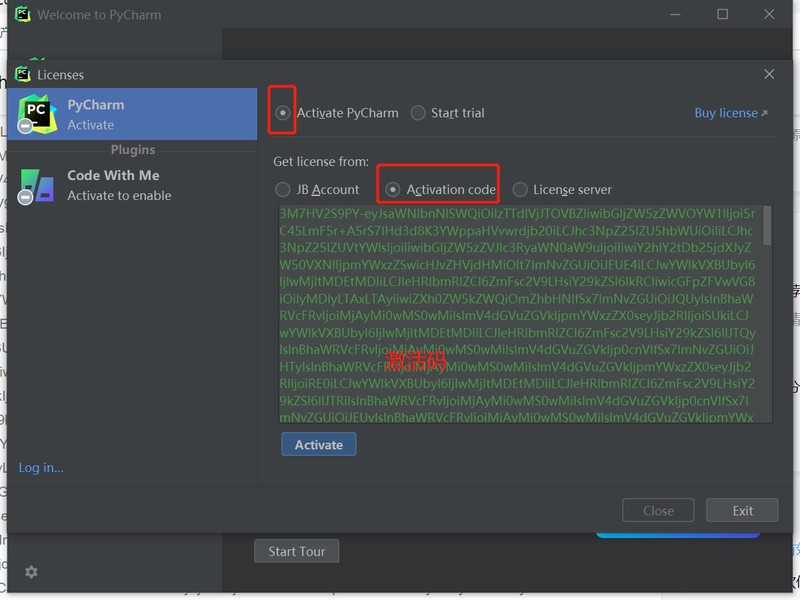Image resolution: width=800 pixels, height=600 pixels.
Task: Select PyCharm product in Licenses list
Action: click(132, 114)
